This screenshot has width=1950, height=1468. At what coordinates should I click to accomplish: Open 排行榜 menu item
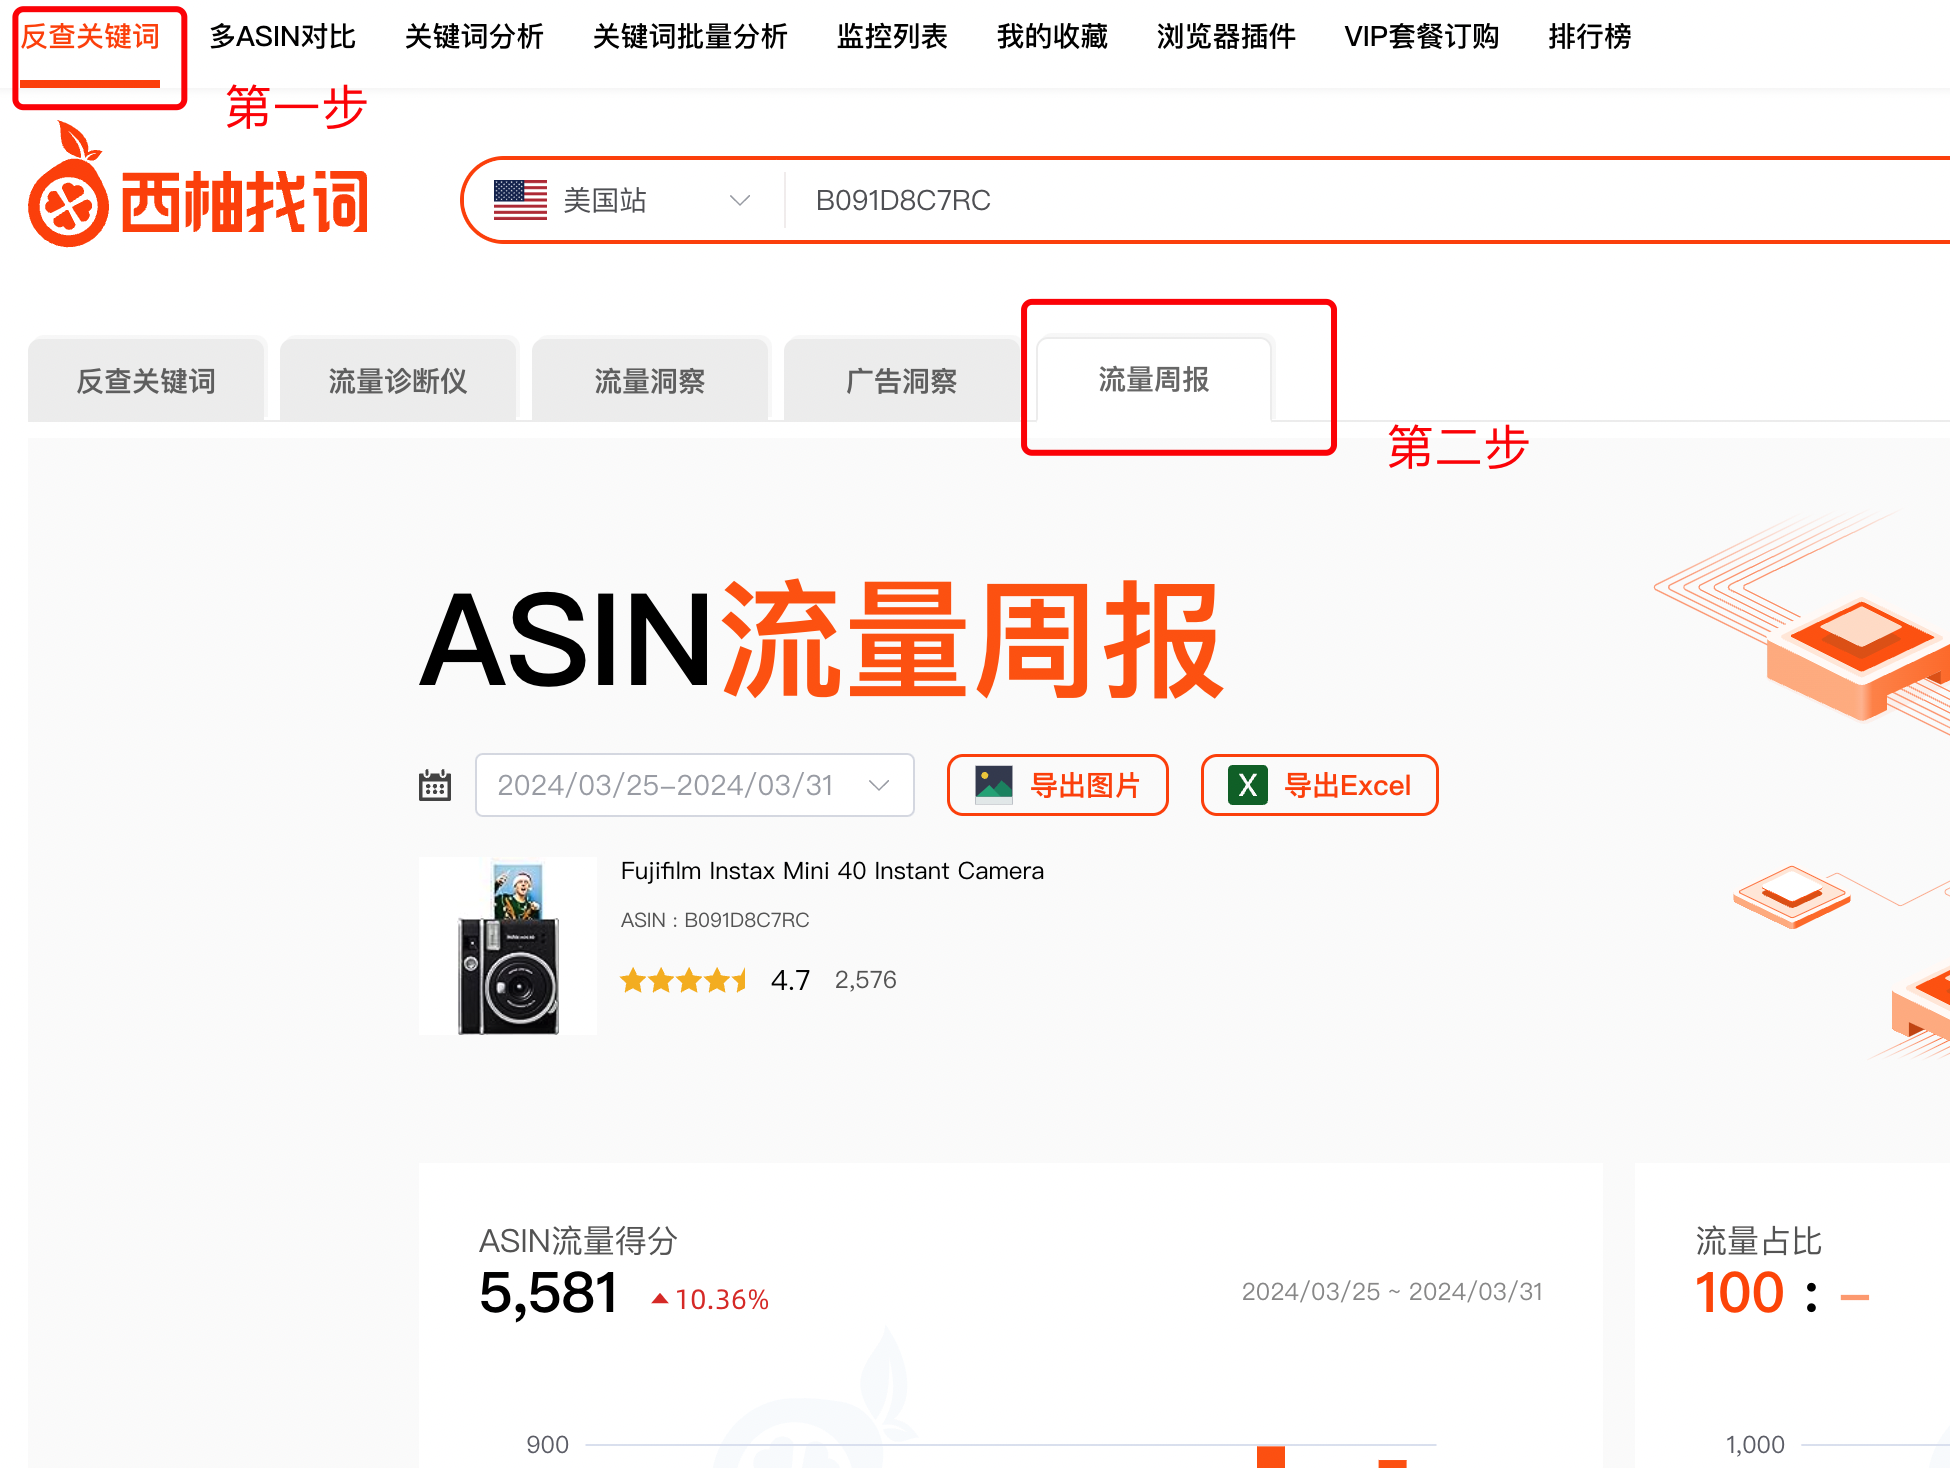click(1590, 37)
